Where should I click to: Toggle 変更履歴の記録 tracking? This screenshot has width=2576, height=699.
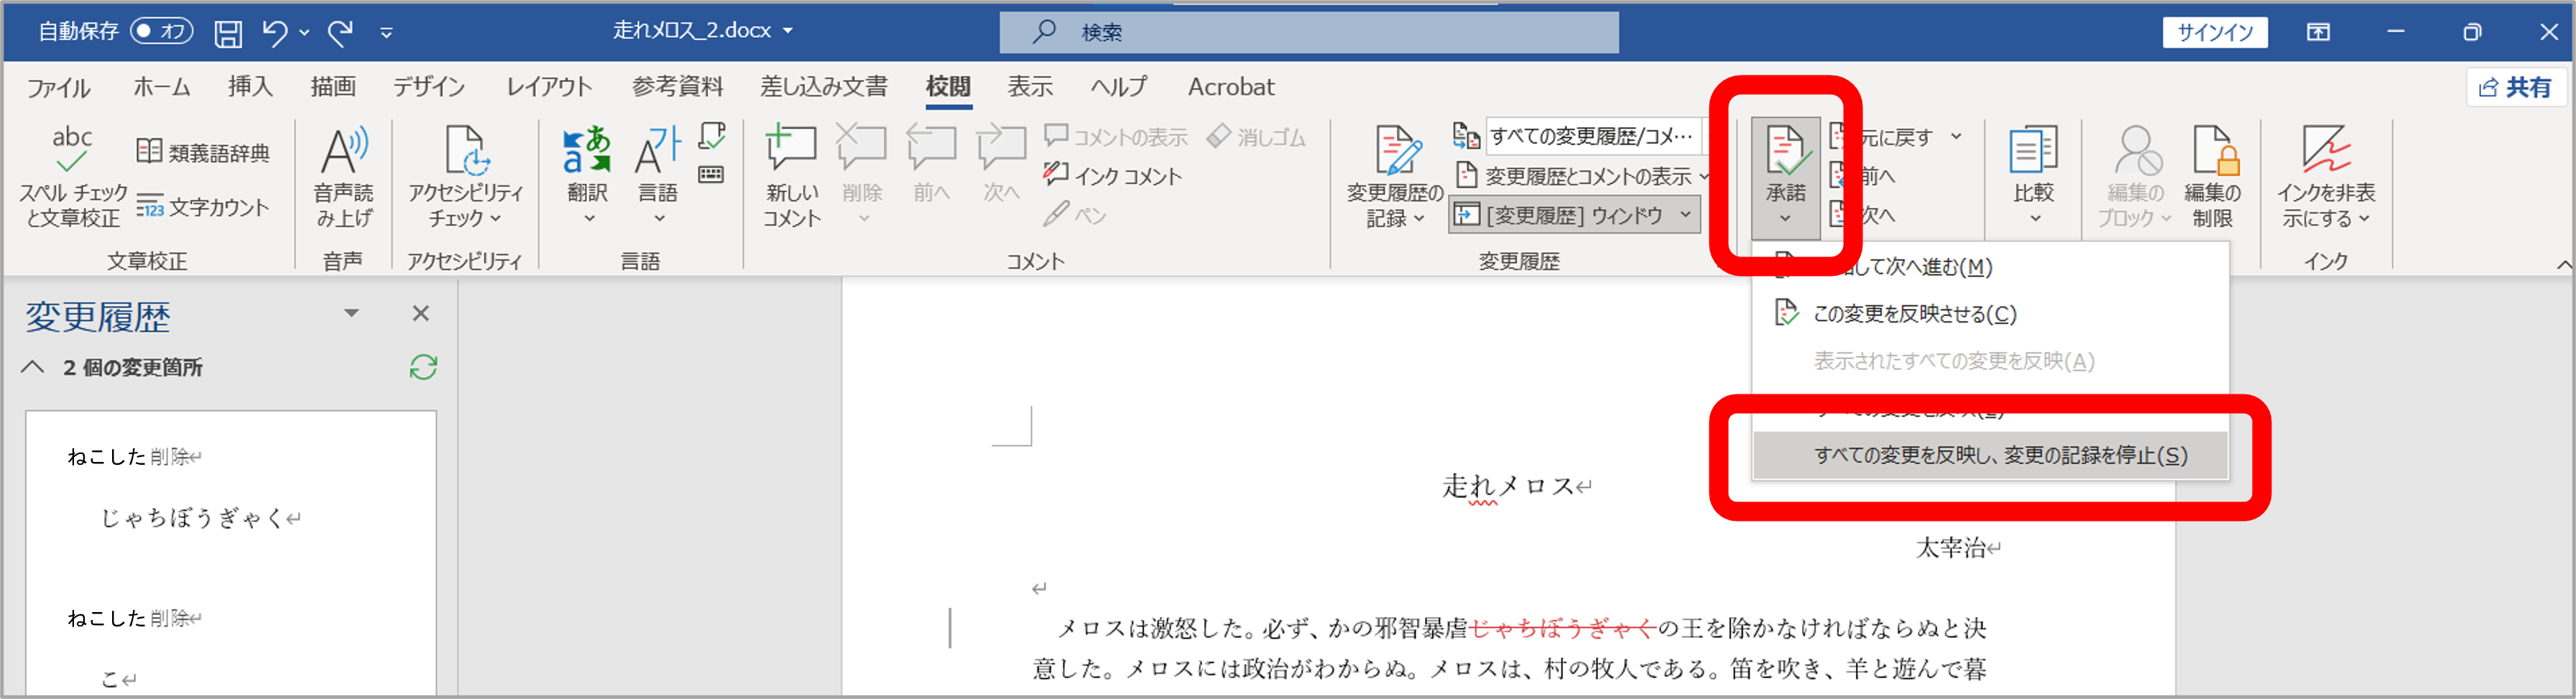[x=1394, y=176]
